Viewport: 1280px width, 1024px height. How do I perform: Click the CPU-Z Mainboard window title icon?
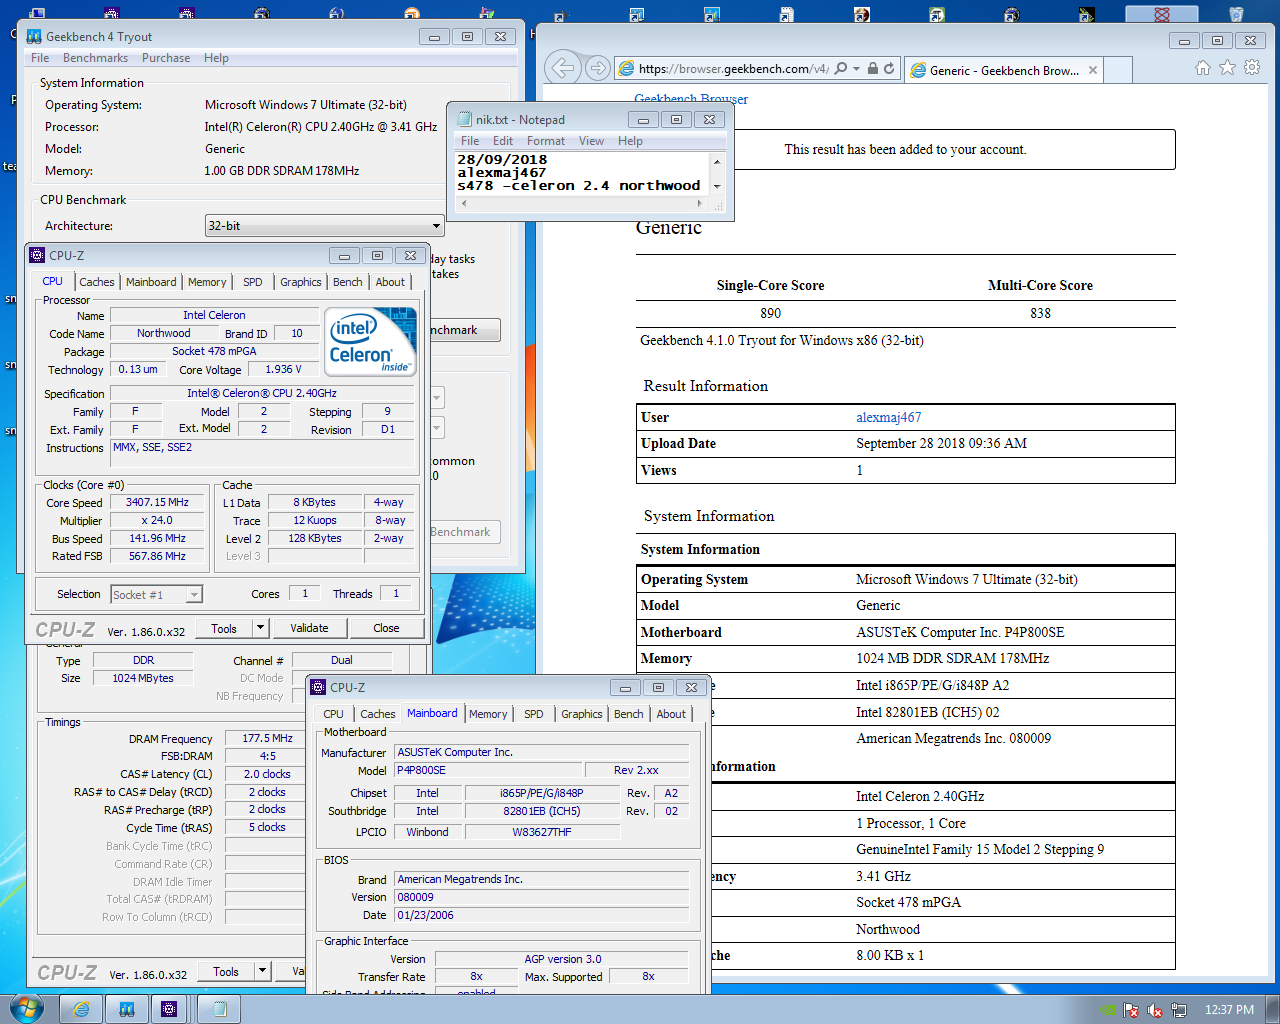tap(318, 687)
